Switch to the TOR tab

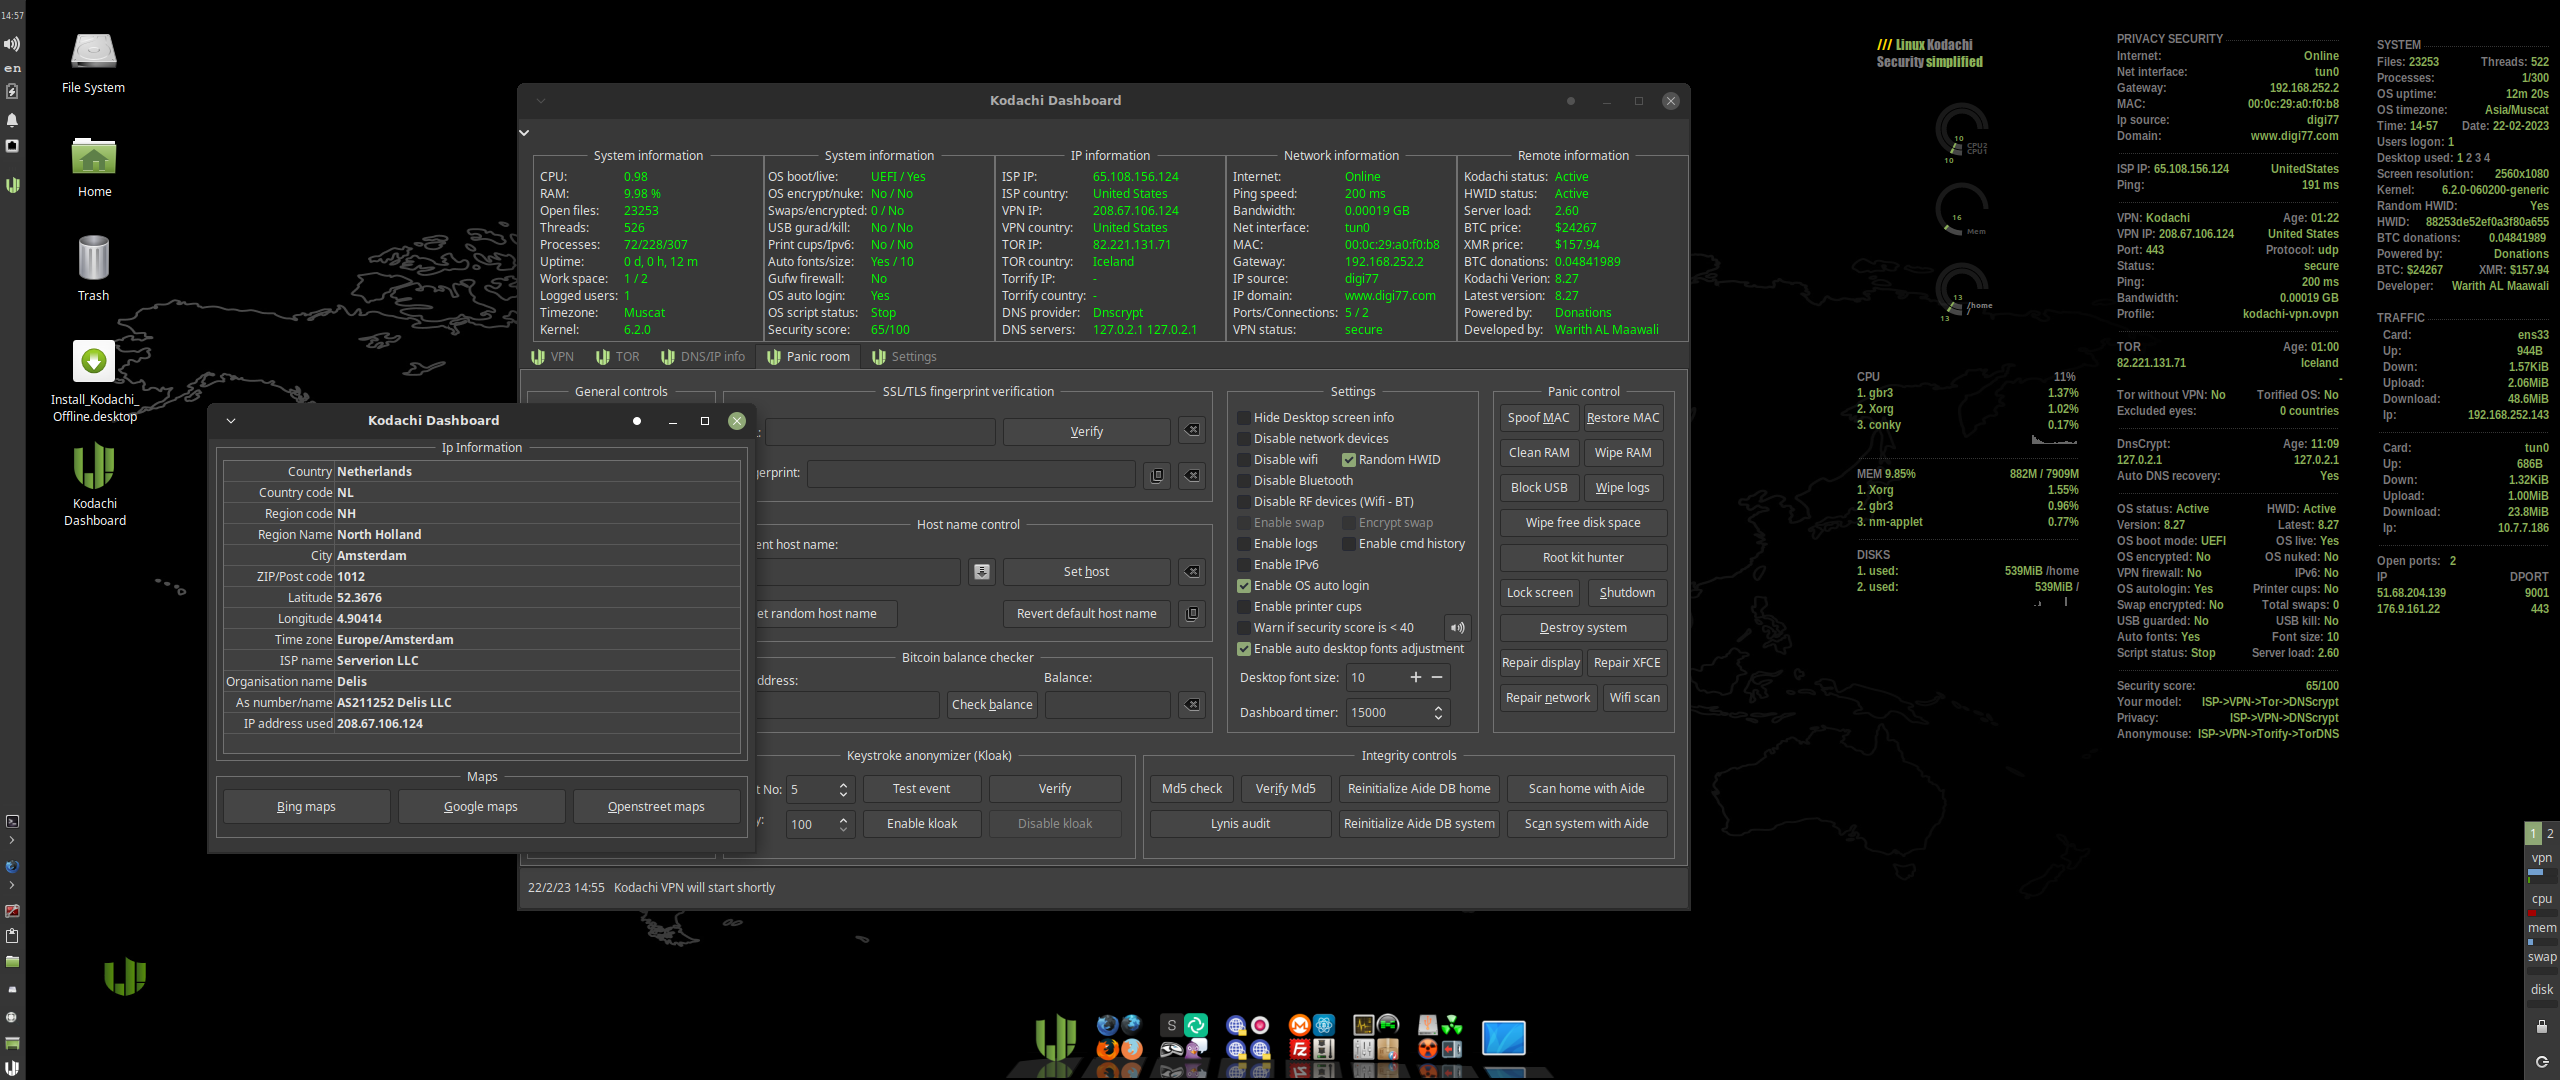point(617,357)
